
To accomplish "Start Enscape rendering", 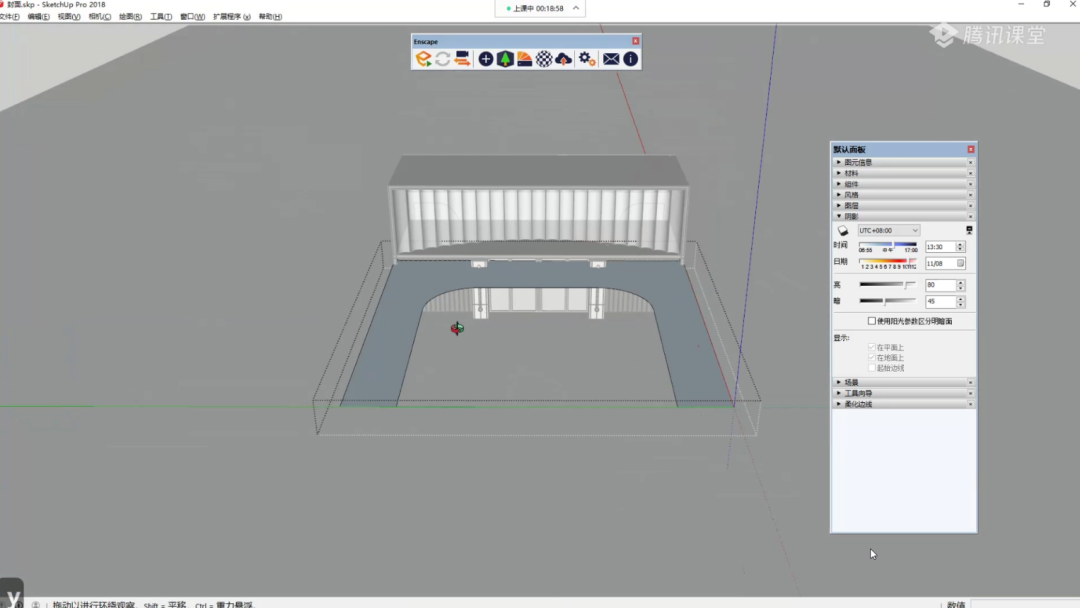I will pyautogui.click(x=423, y=59).
